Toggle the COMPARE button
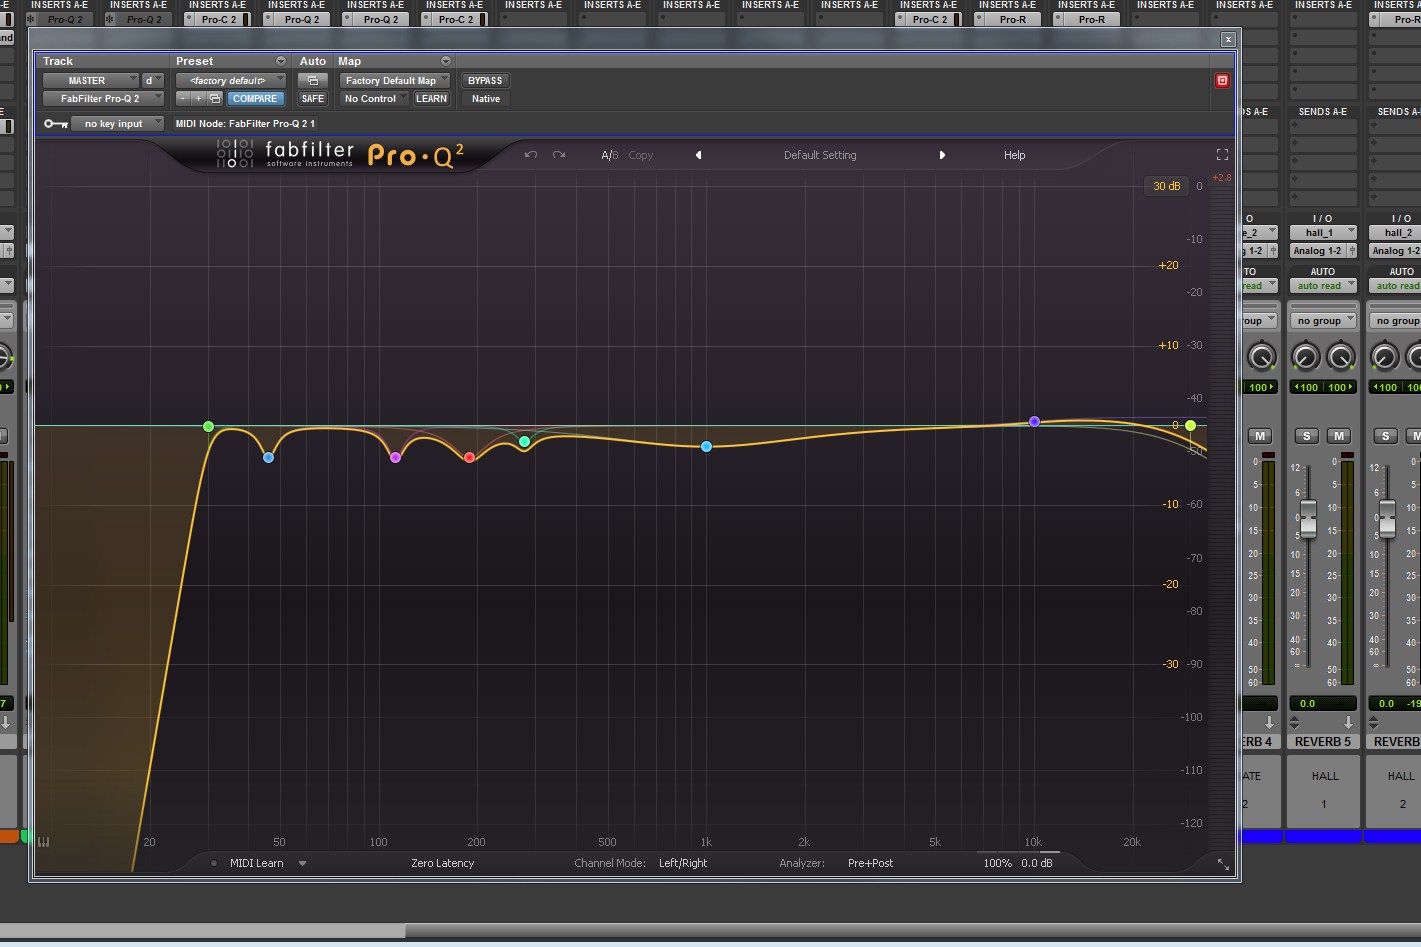The height and width of the screenshot is (947, 1421). tap(255, 98)
